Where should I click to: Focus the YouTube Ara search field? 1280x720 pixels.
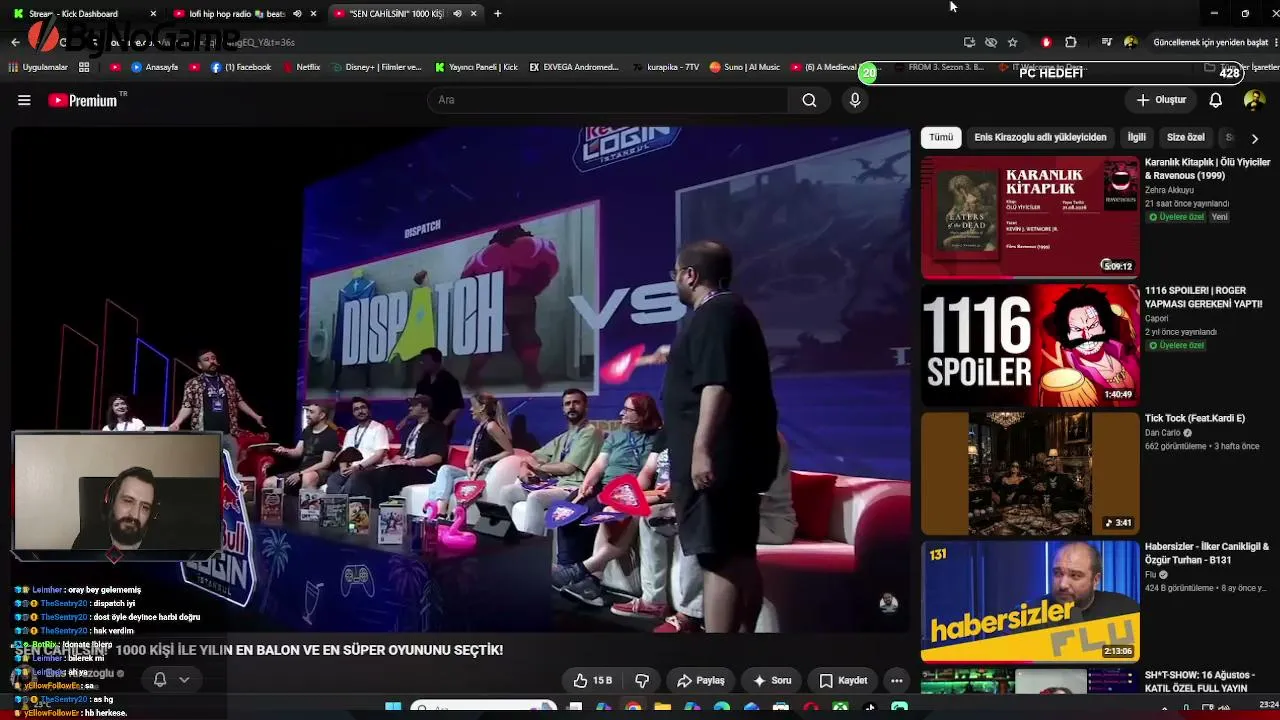click(607, 100)
